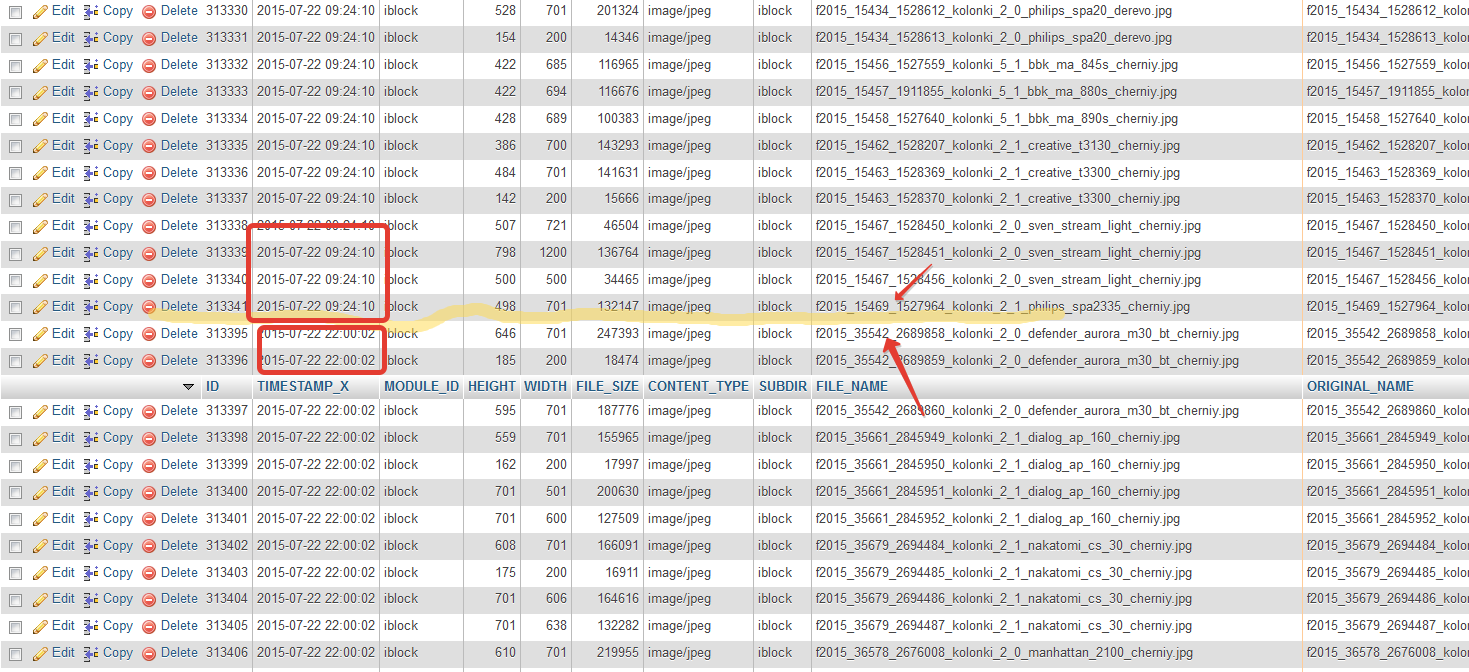Click file name kolonki_2_1_philips_spa2335_cherniy.jpg cell

click(1003, 307)
